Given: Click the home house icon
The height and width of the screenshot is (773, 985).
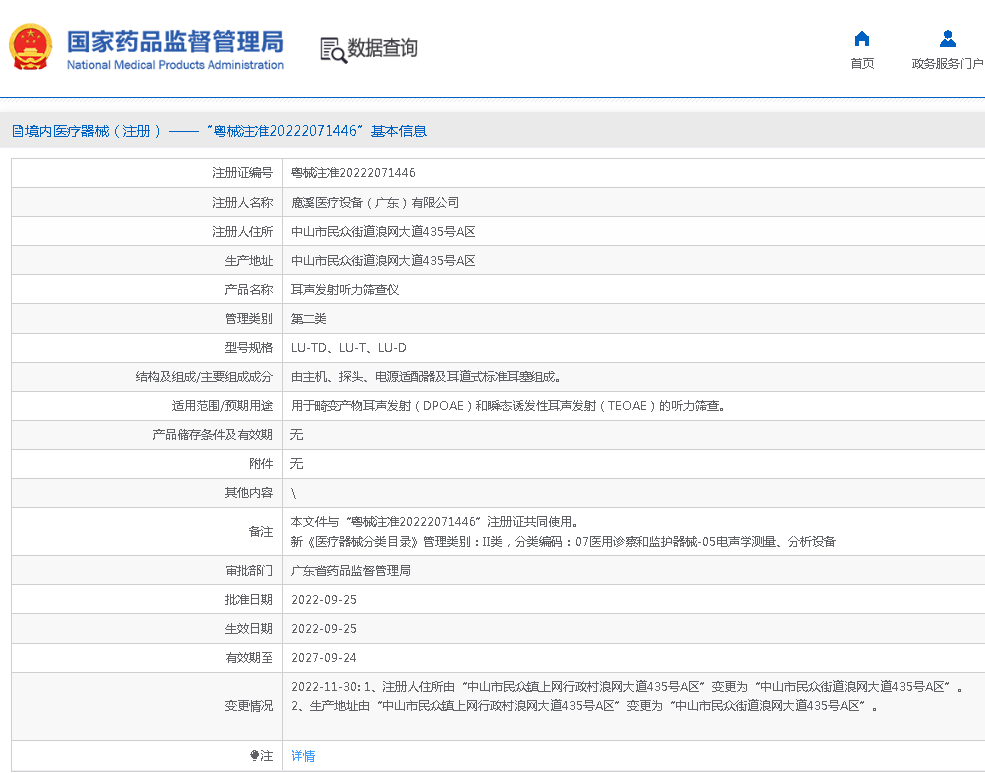Looking at the screenshot, I should pos(861,39).
